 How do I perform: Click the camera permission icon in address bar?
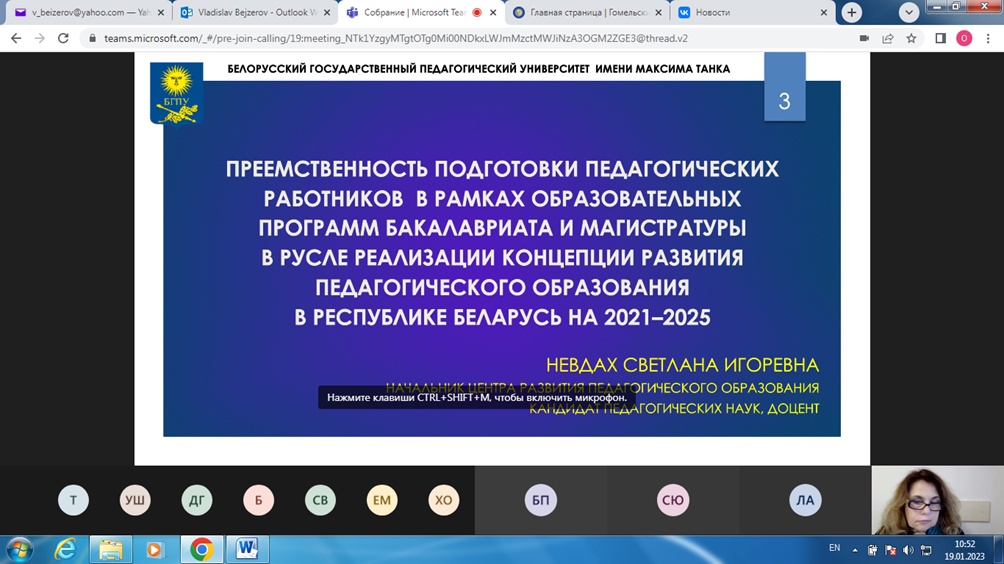point(864,38)
